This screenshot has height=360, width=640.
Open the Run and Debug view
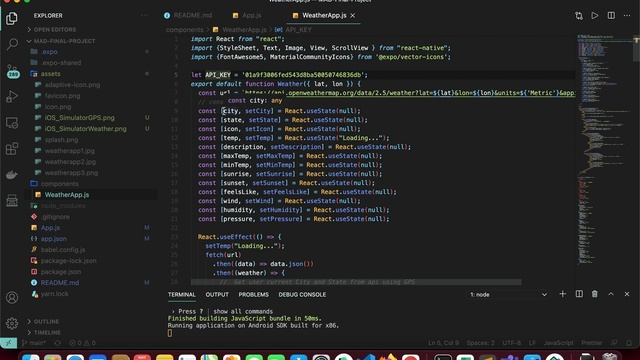point(12,97)
